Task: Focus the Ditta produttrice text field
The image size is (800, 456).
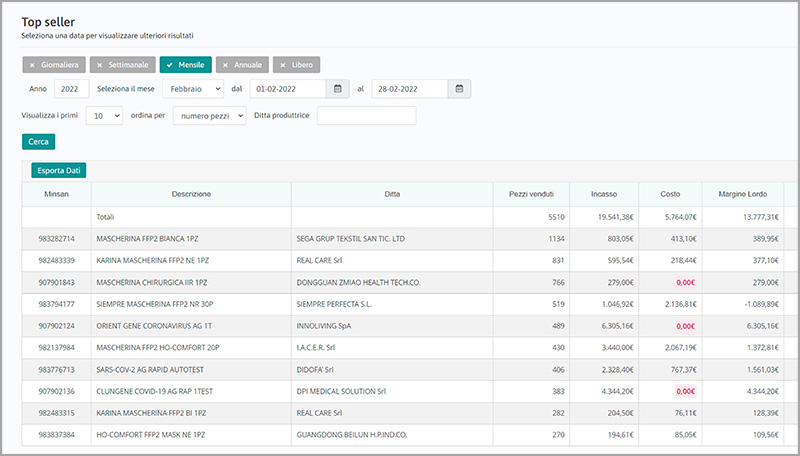Action: 365,116
